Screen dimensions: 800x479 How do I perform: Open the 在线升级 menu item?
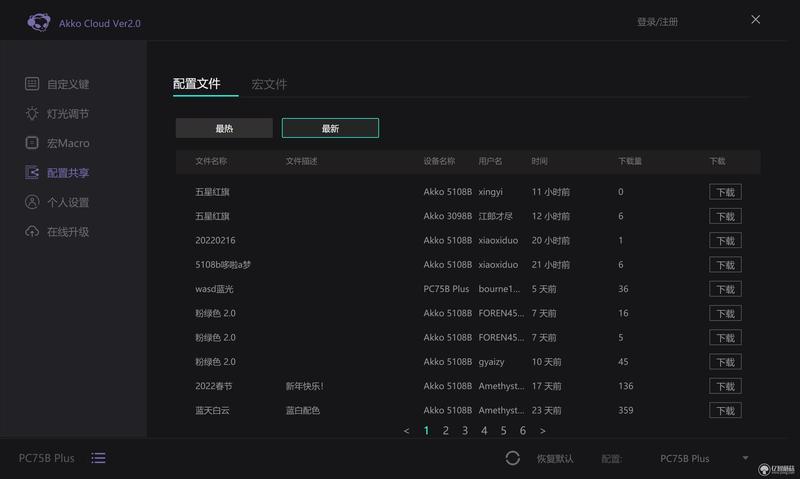[x=68, y=232]
